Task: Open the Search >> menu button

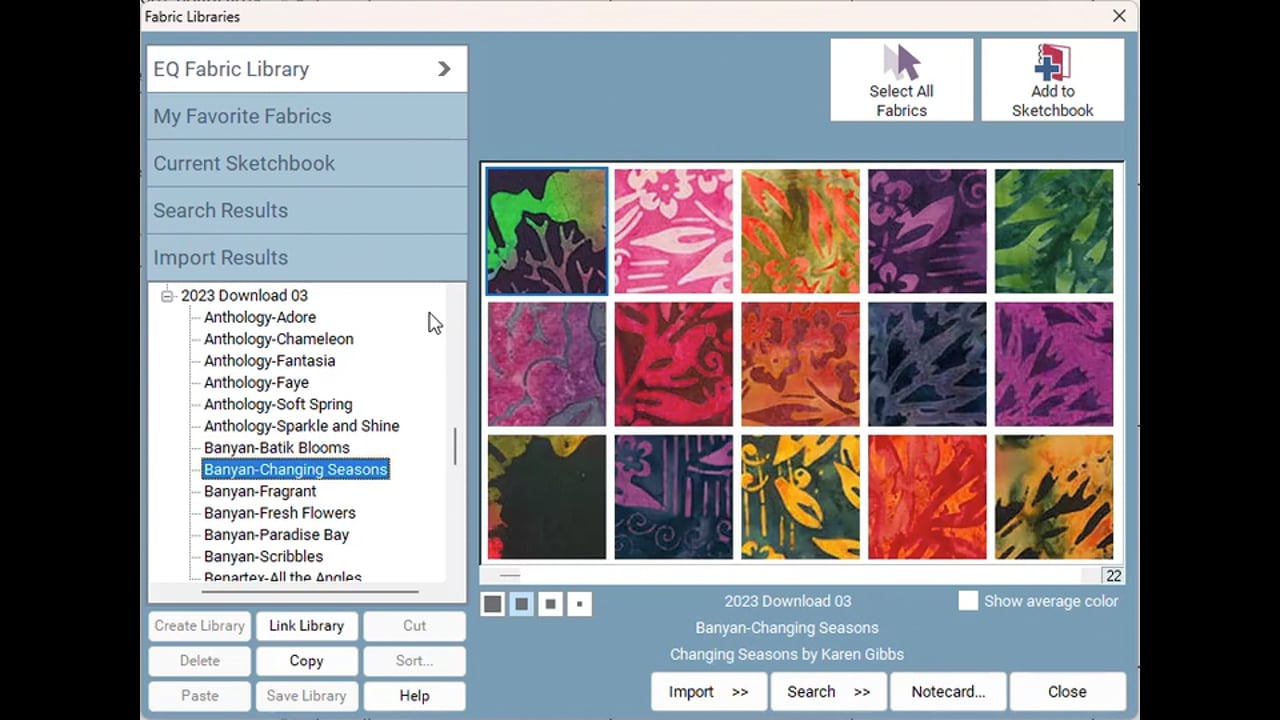Action: (828, 692)
